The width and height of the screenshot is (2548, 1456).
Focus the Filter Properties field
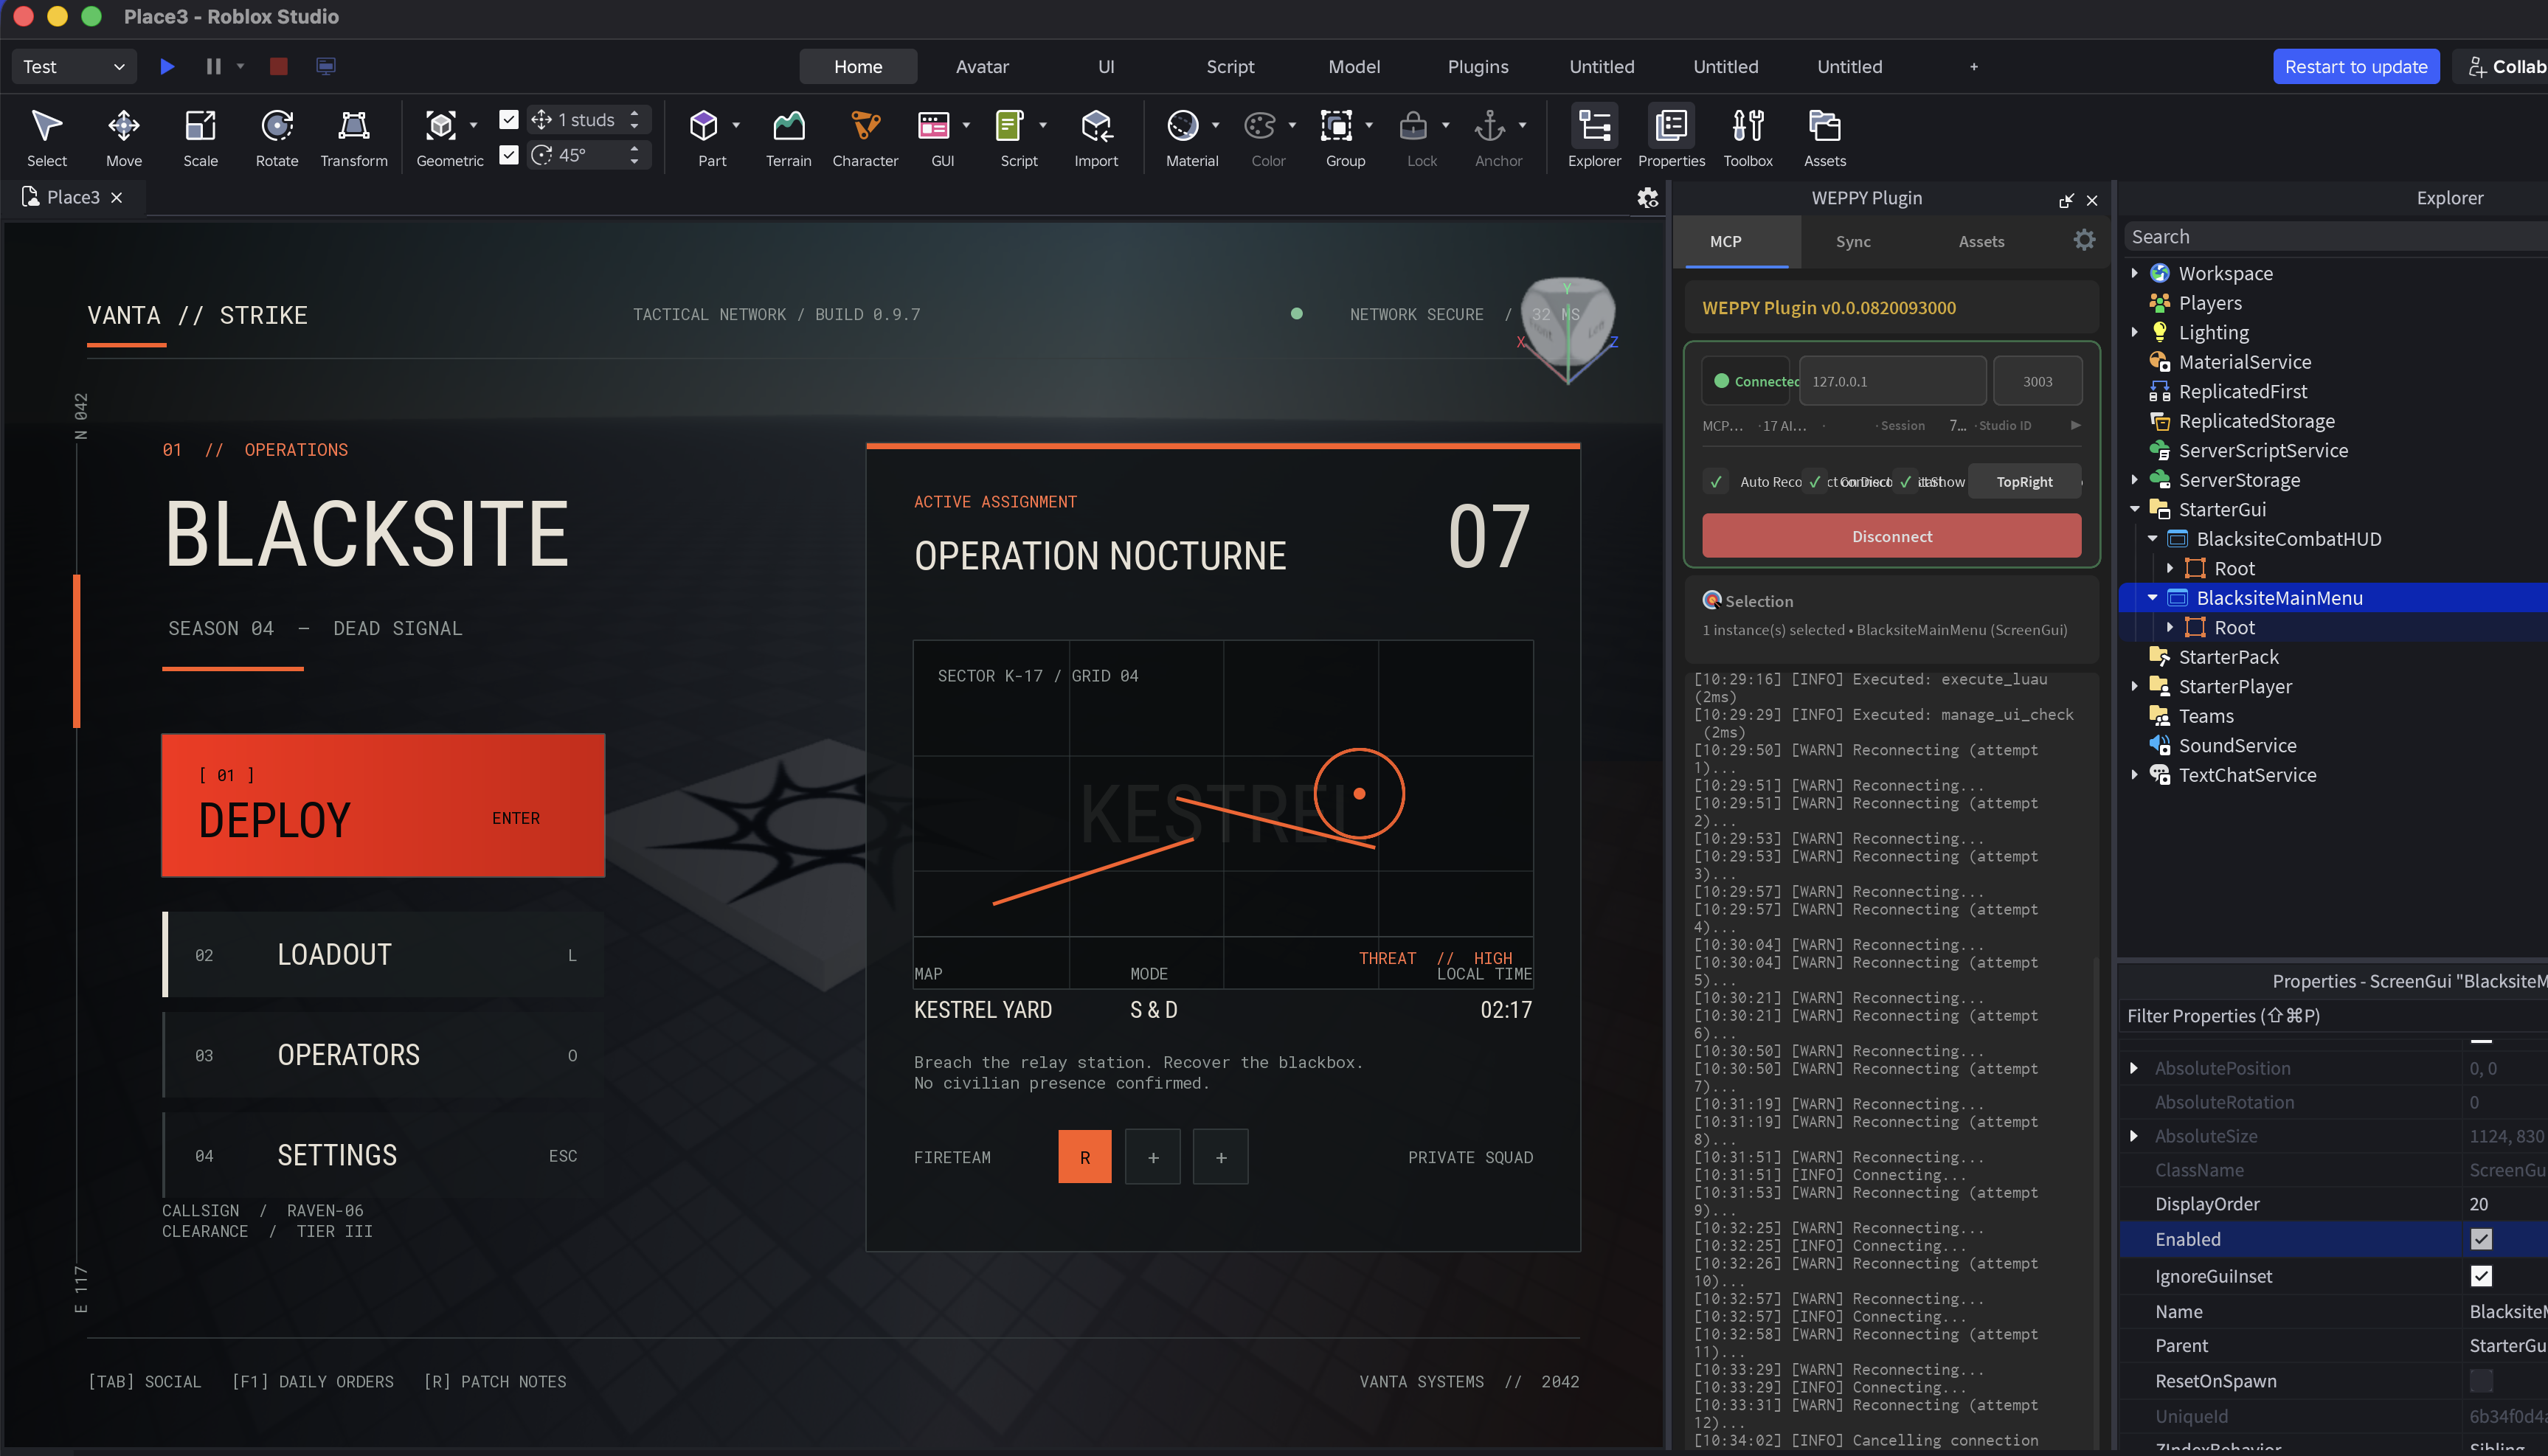tap(2334, 1016)
